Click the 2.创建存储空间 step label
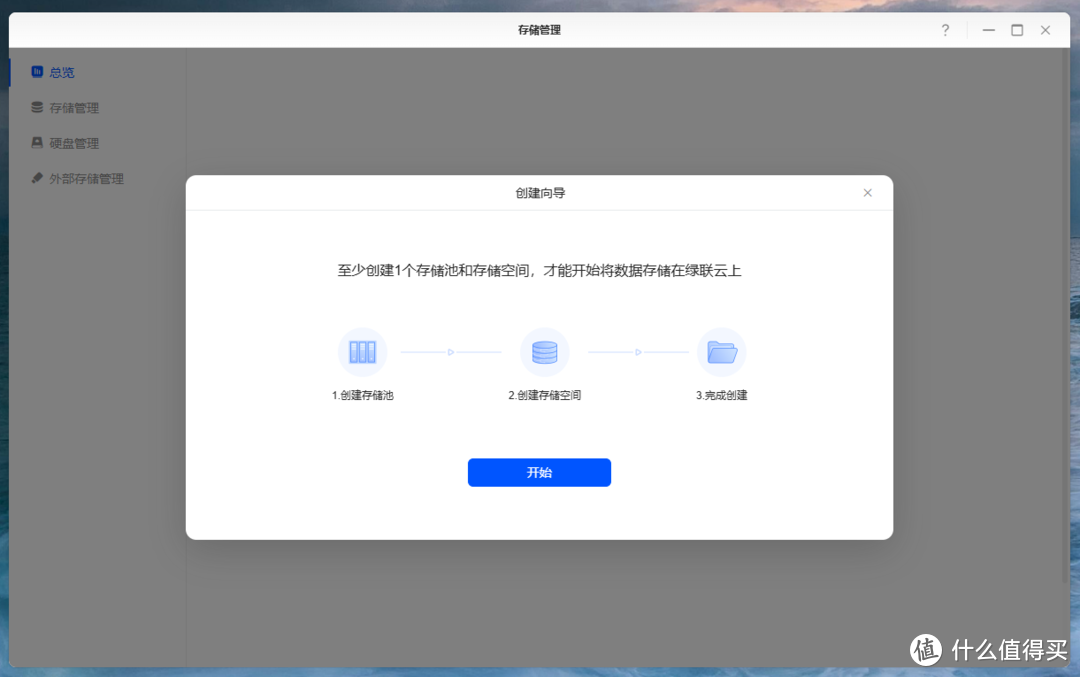Viewport: 1080px width, 677px height. pyautogui.click(x=545, y=395)
